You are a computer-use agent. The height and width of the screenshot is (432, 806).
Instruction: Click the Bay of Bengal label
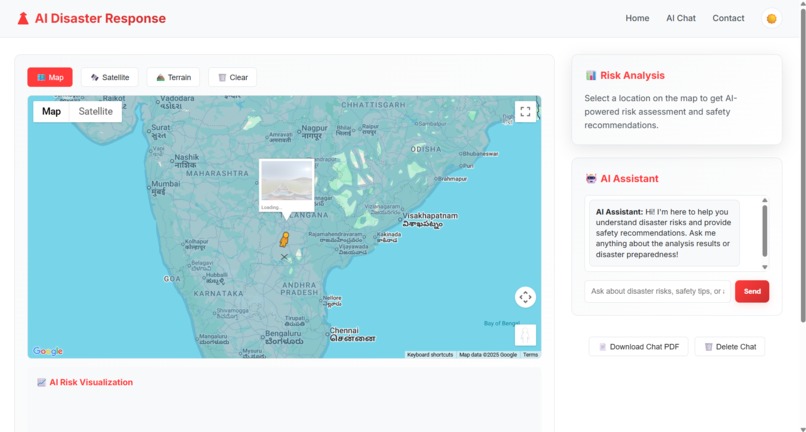(x=502, y=323)
